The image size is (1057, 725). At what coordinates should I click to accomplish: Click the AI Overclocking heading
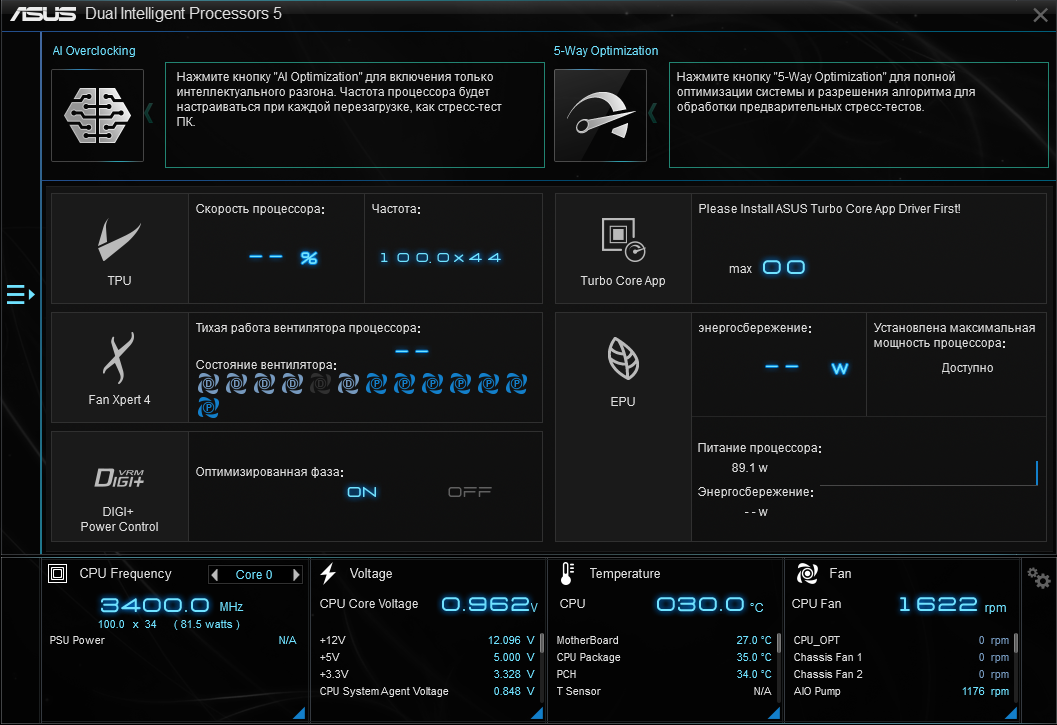(x=94, y=51)
